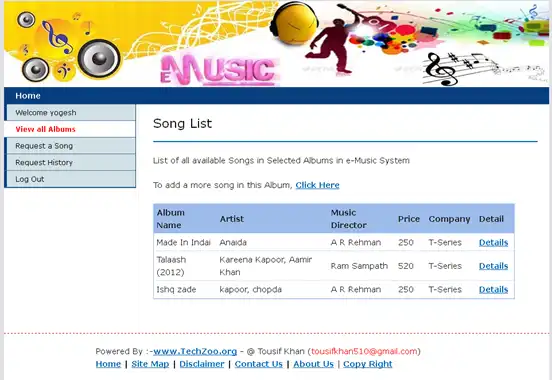Select the Made In Indai album cell
The image size is (552, 380).
click(183, 242)
